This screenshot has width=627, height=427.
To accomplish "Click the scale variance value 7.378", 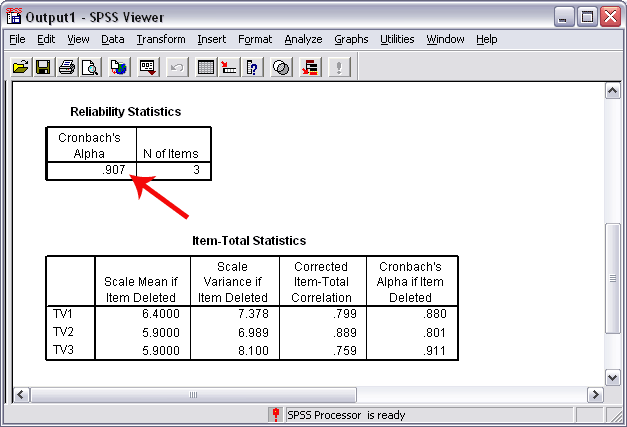I will click(254, 314).
